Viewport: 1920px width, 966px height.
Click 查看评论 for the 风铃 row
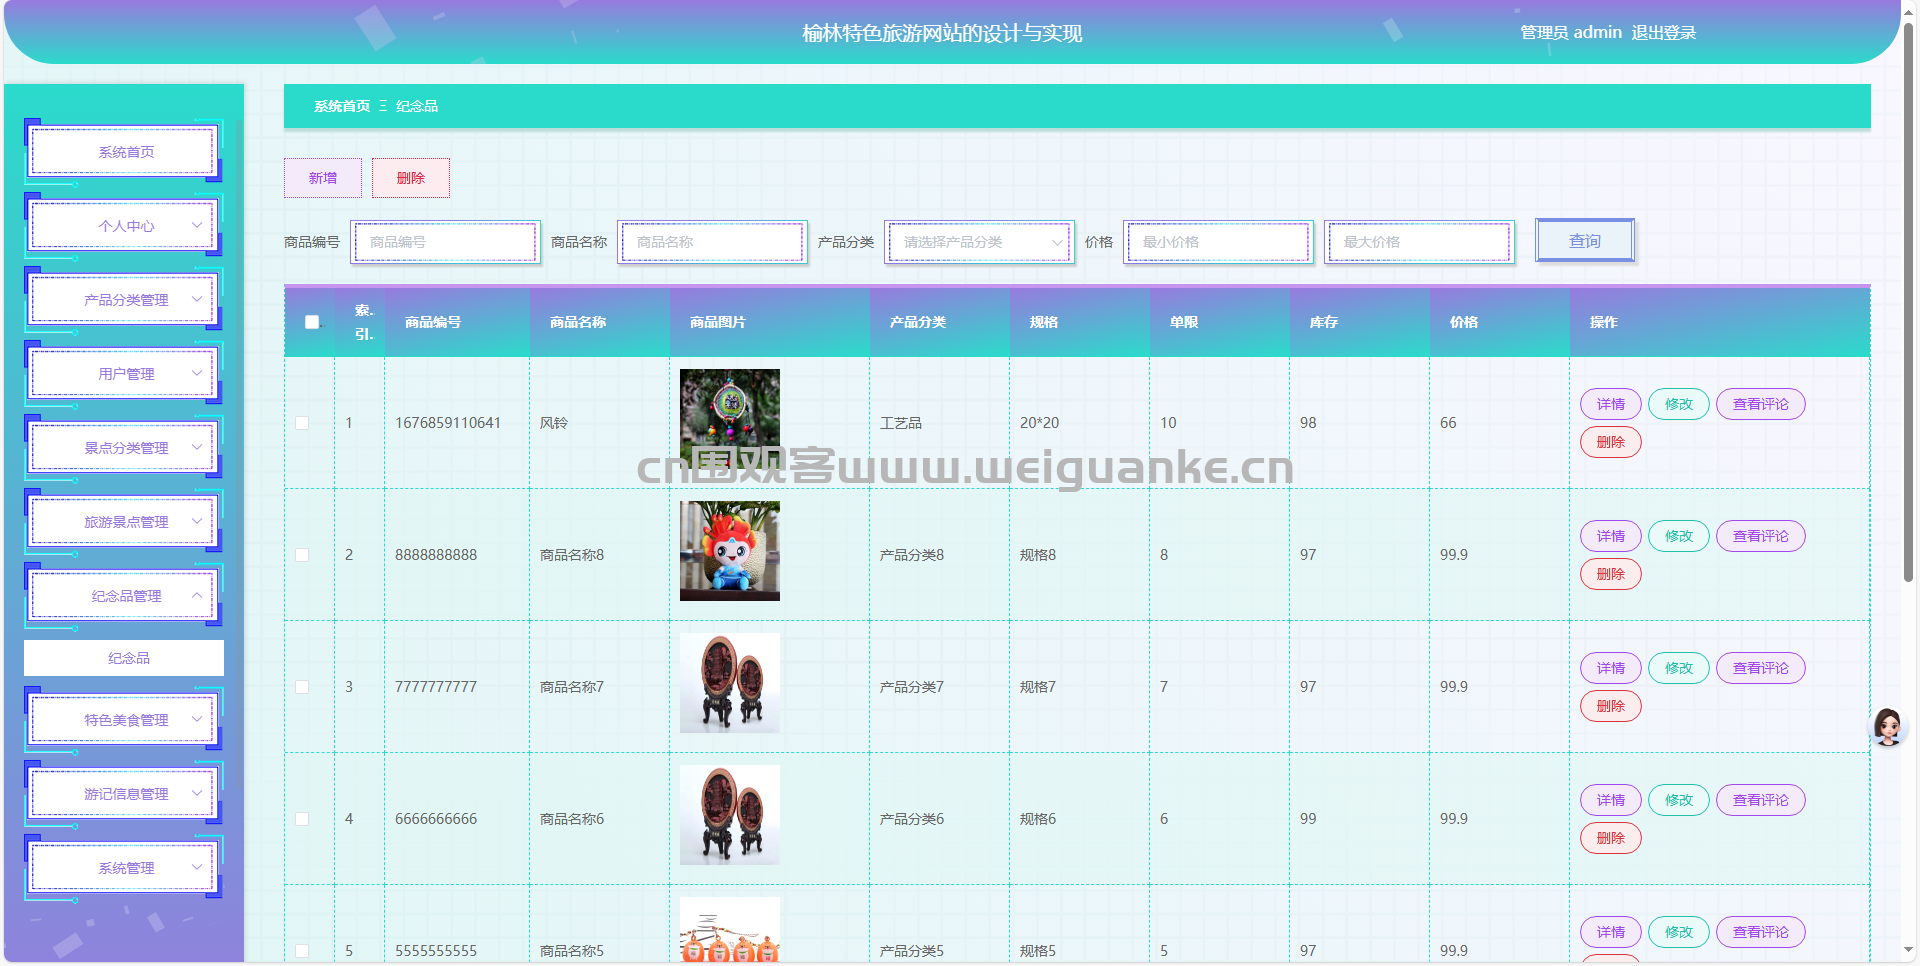[1761, 404]
